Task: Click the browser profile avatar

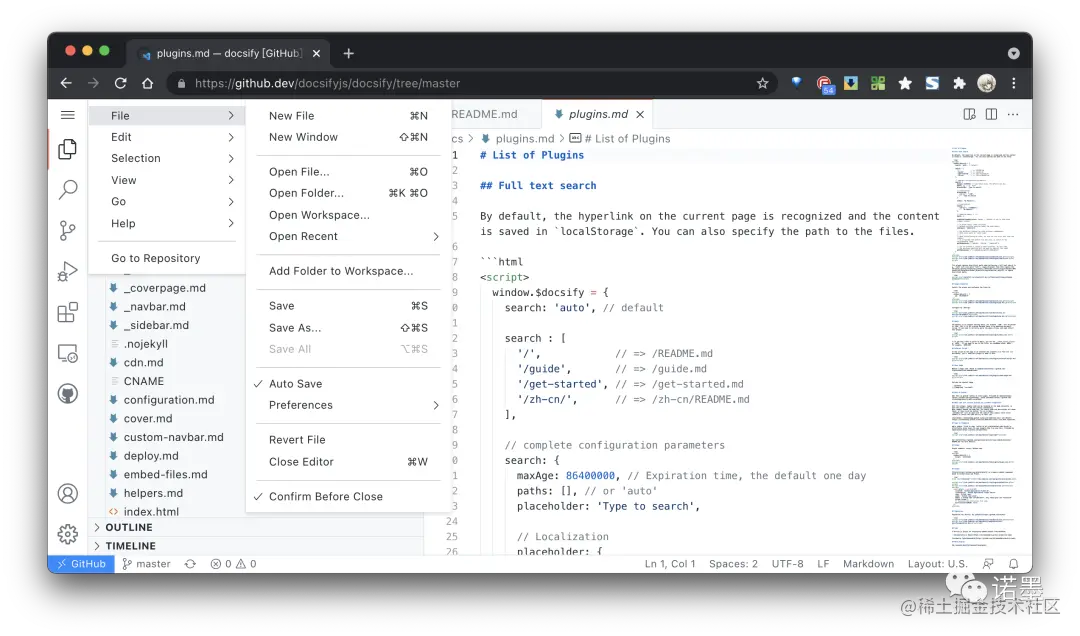Action: click(986, 83)
